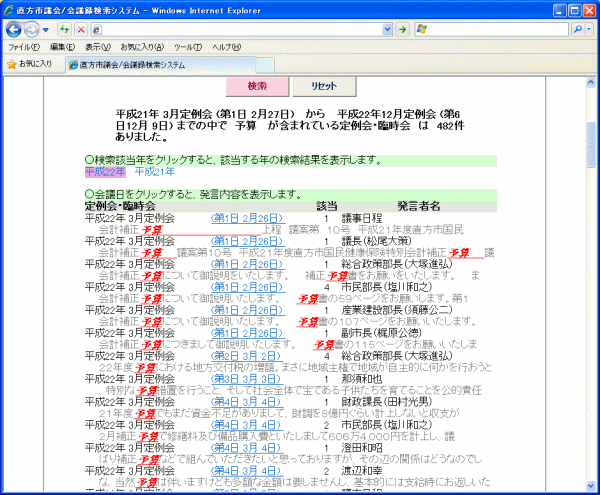Open 第1日 2月26日 link for 総合政策部長 row
Image resolution: width=600 pixels, height=495 pixels.
(248, 264)
